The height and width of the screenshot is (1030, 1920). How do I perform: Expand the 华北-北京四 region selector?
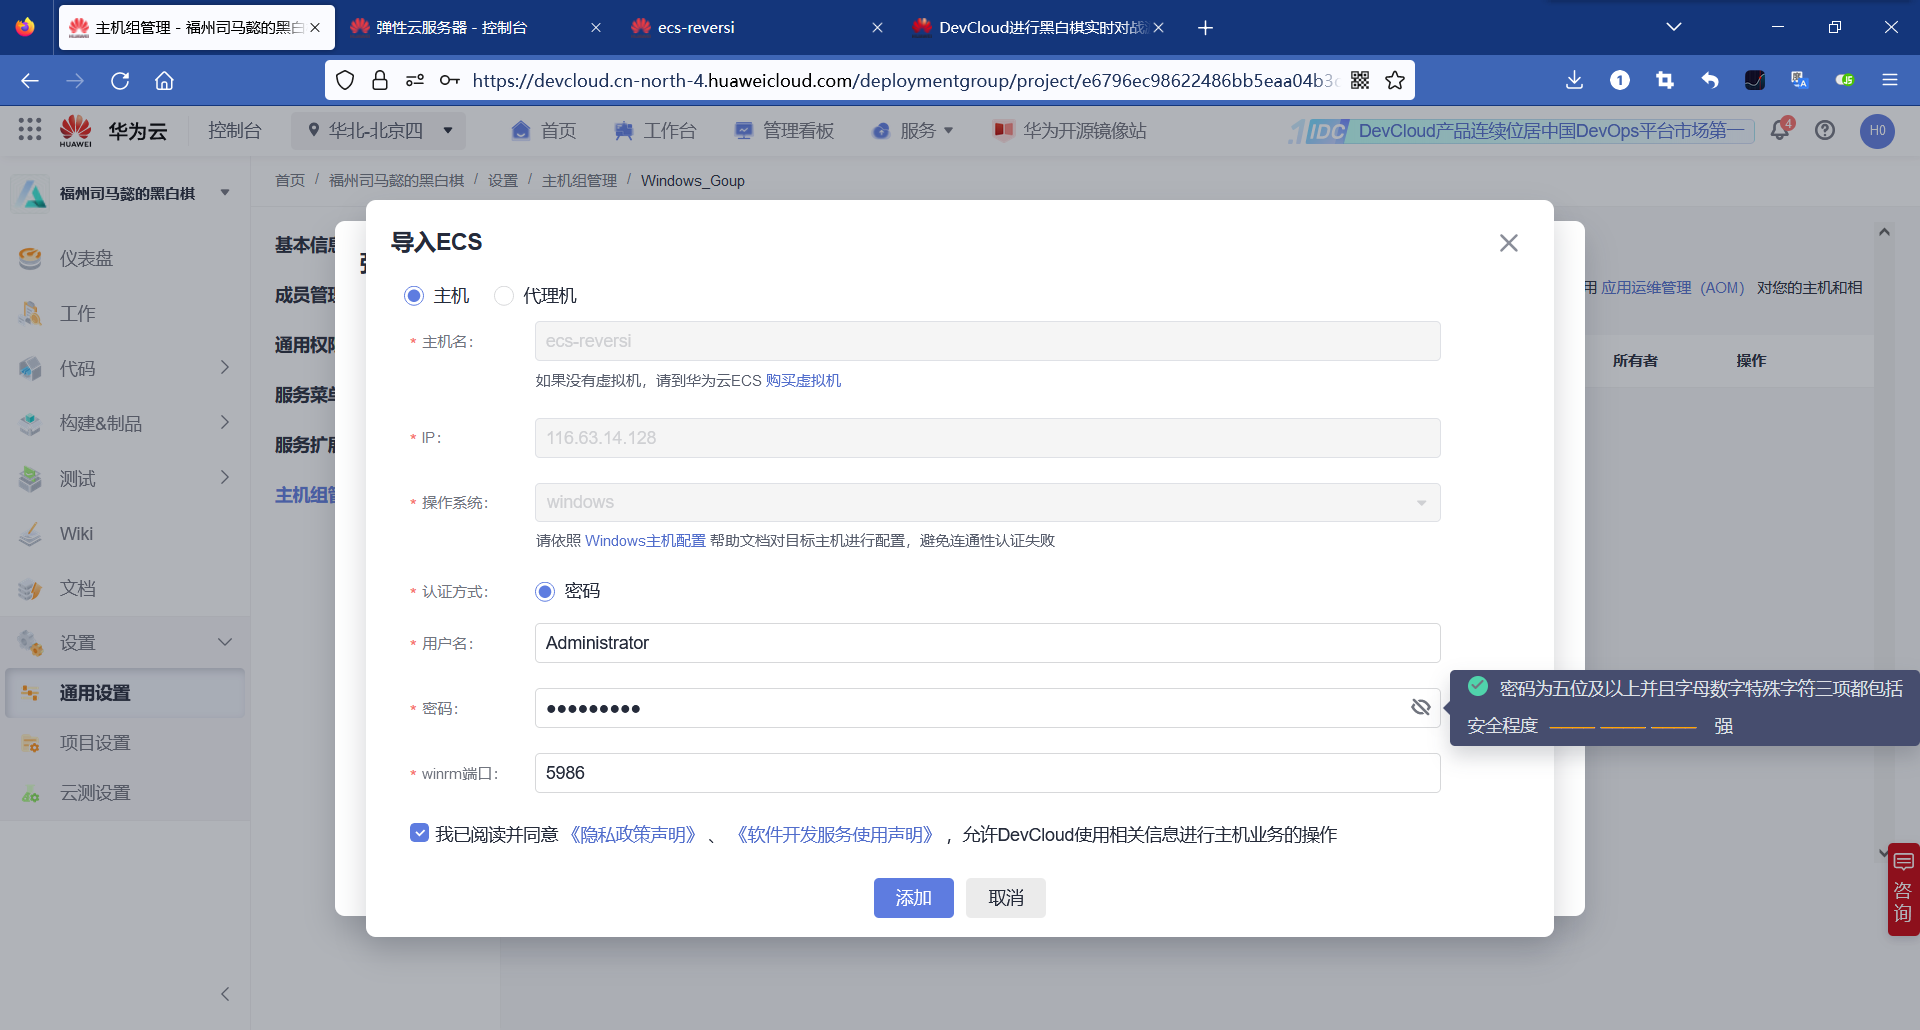point(380,131)
